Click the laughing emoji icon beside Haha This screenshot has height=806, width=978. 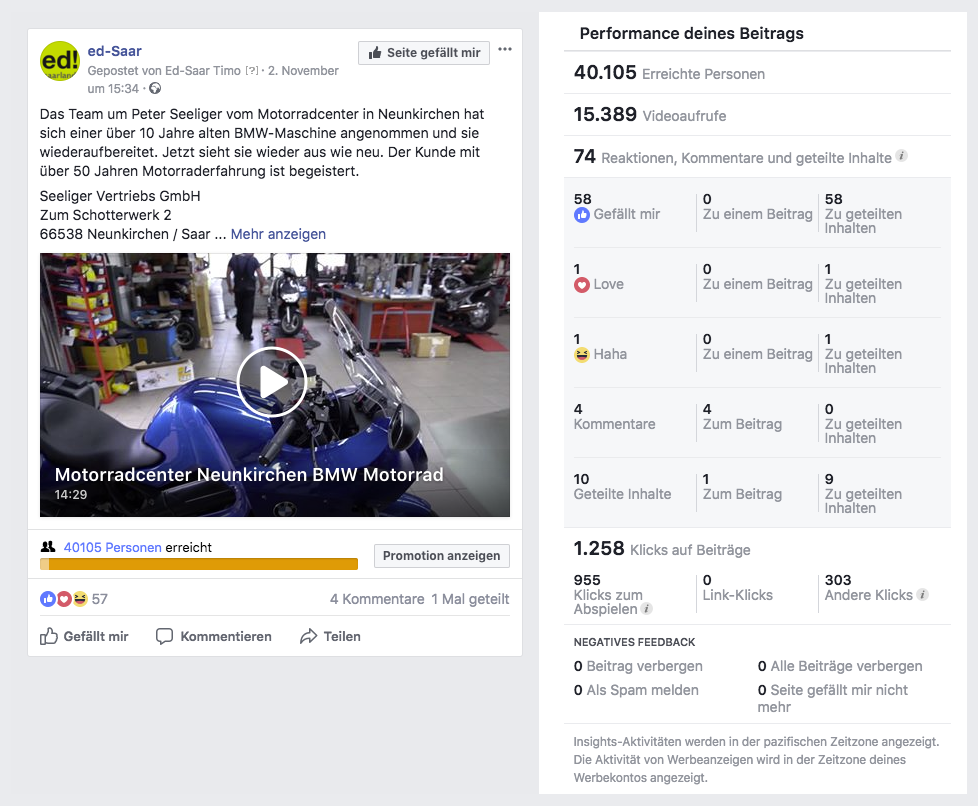click(x=581, y=355)
